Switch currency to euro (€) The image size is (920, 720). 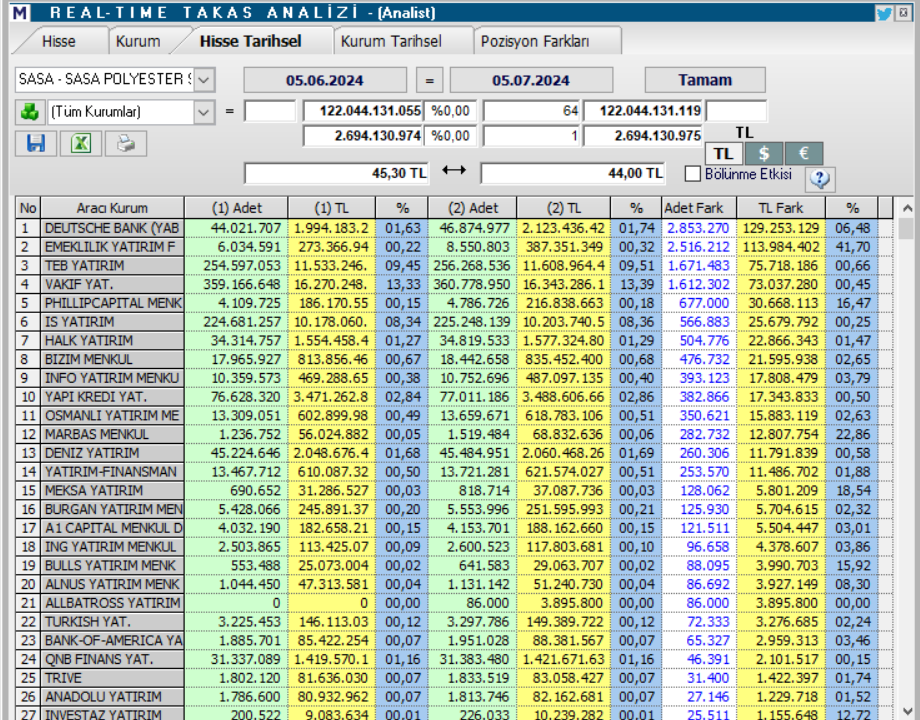point(803,153)
